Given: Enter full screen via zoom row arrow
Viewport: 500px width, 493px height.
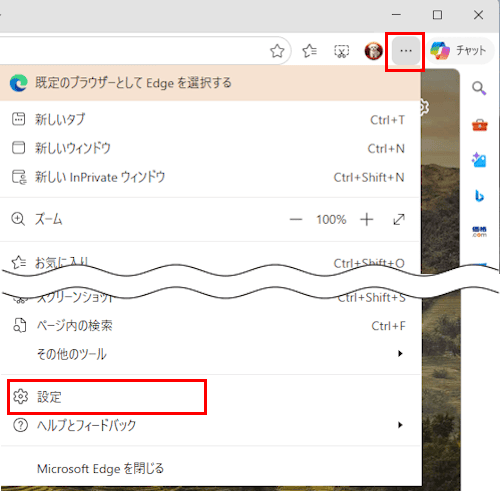Looking at the screenshot, I should [x=399, y=220].
